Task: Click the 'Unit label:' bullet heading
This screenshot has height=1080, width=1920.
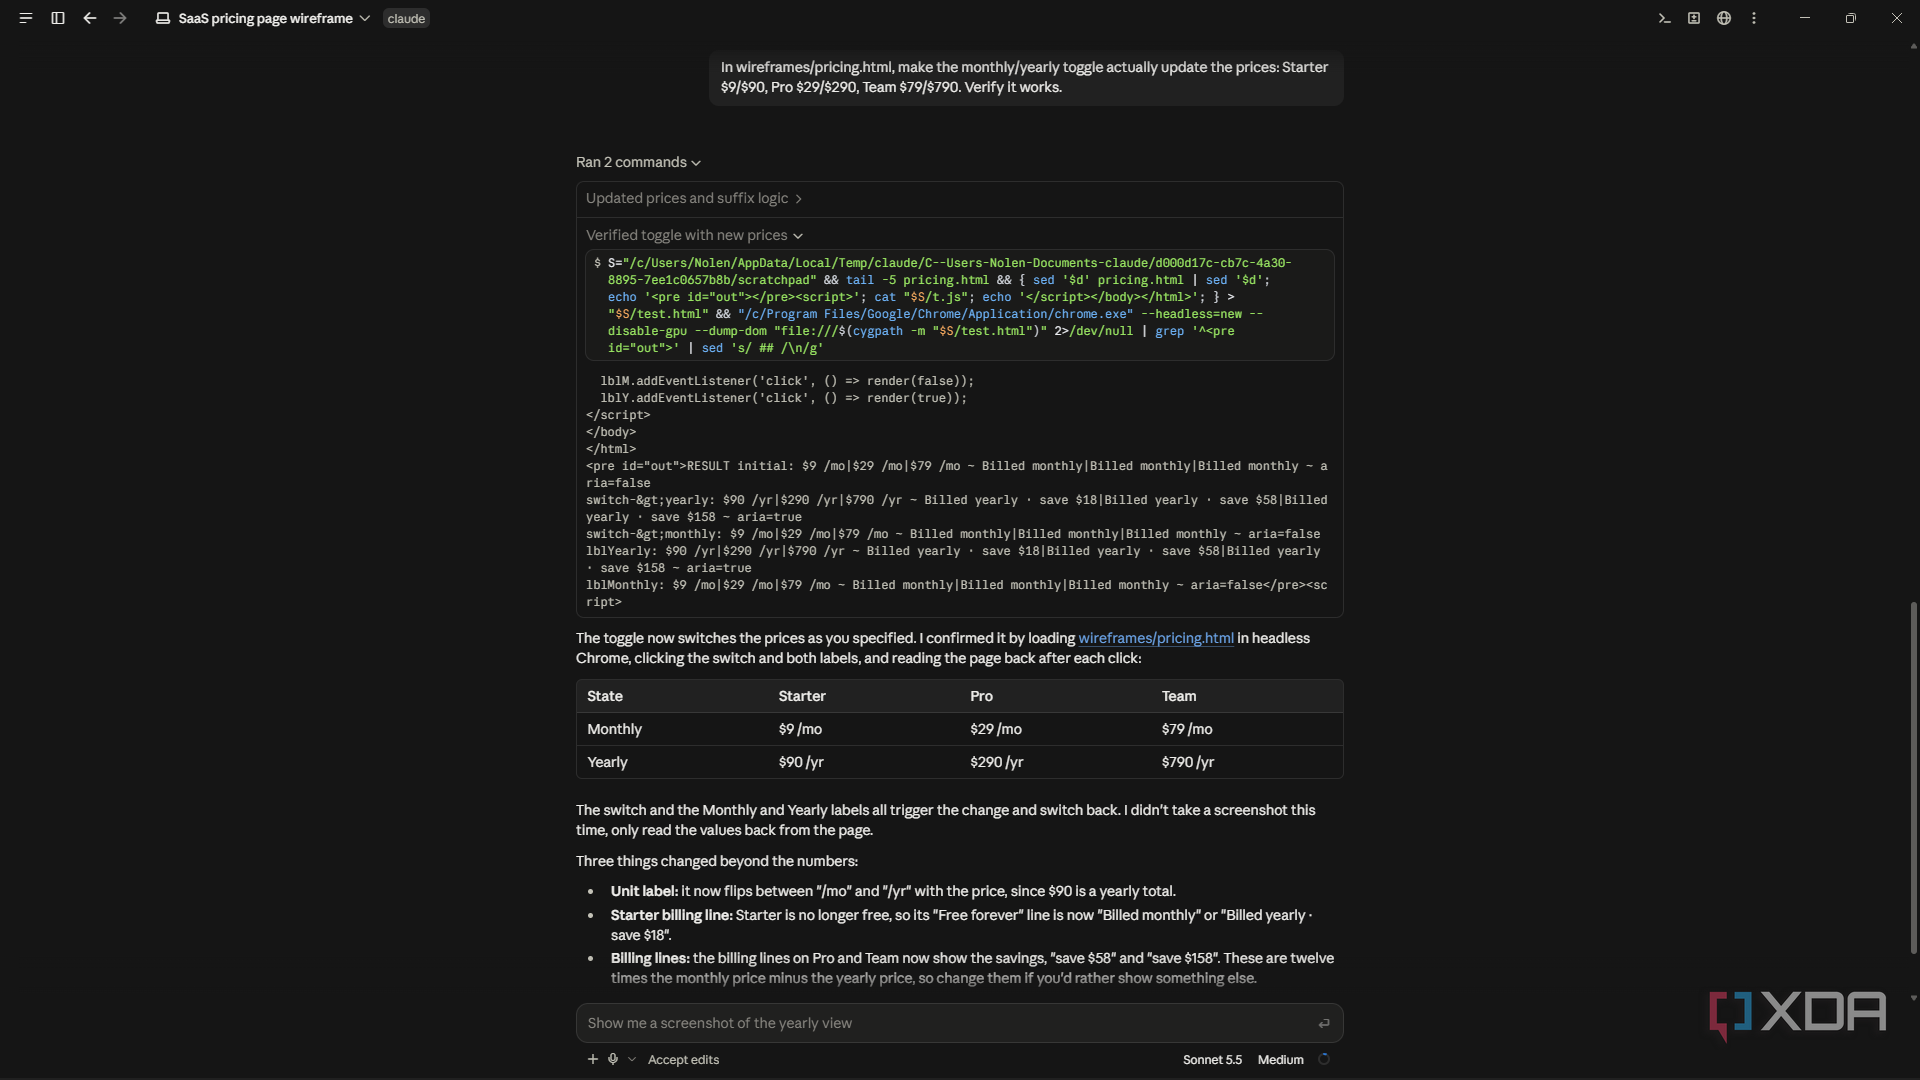Action: [644, 891]
